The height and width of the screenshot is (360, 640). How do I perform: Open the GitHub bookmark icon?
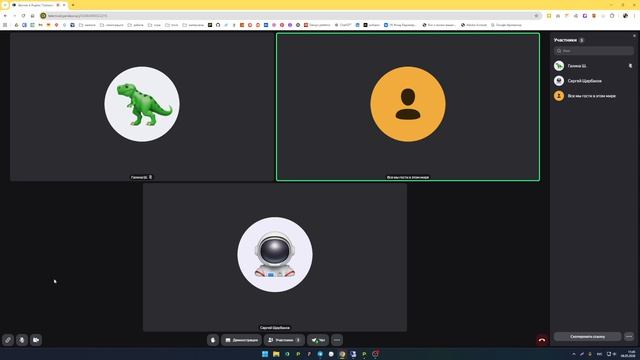click(x=218, y=25)
